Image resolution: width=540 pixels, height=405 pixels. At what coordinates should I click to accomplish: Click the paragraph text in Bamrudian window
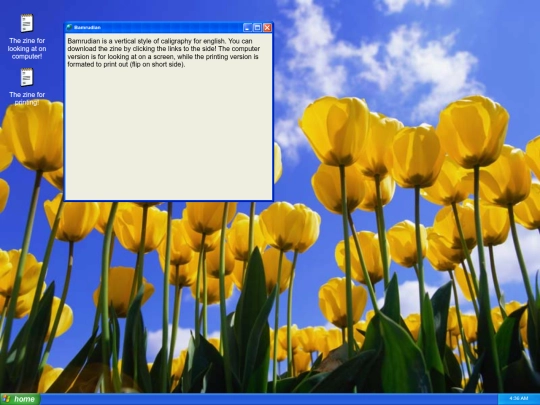coord(164,53)
